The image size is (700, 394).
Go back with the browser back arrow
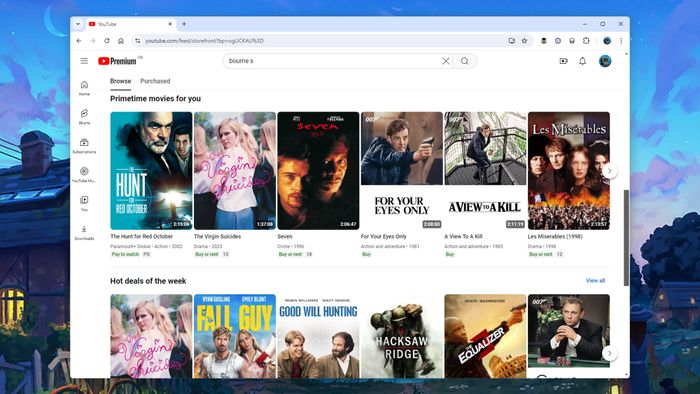(x=79, y=41)
